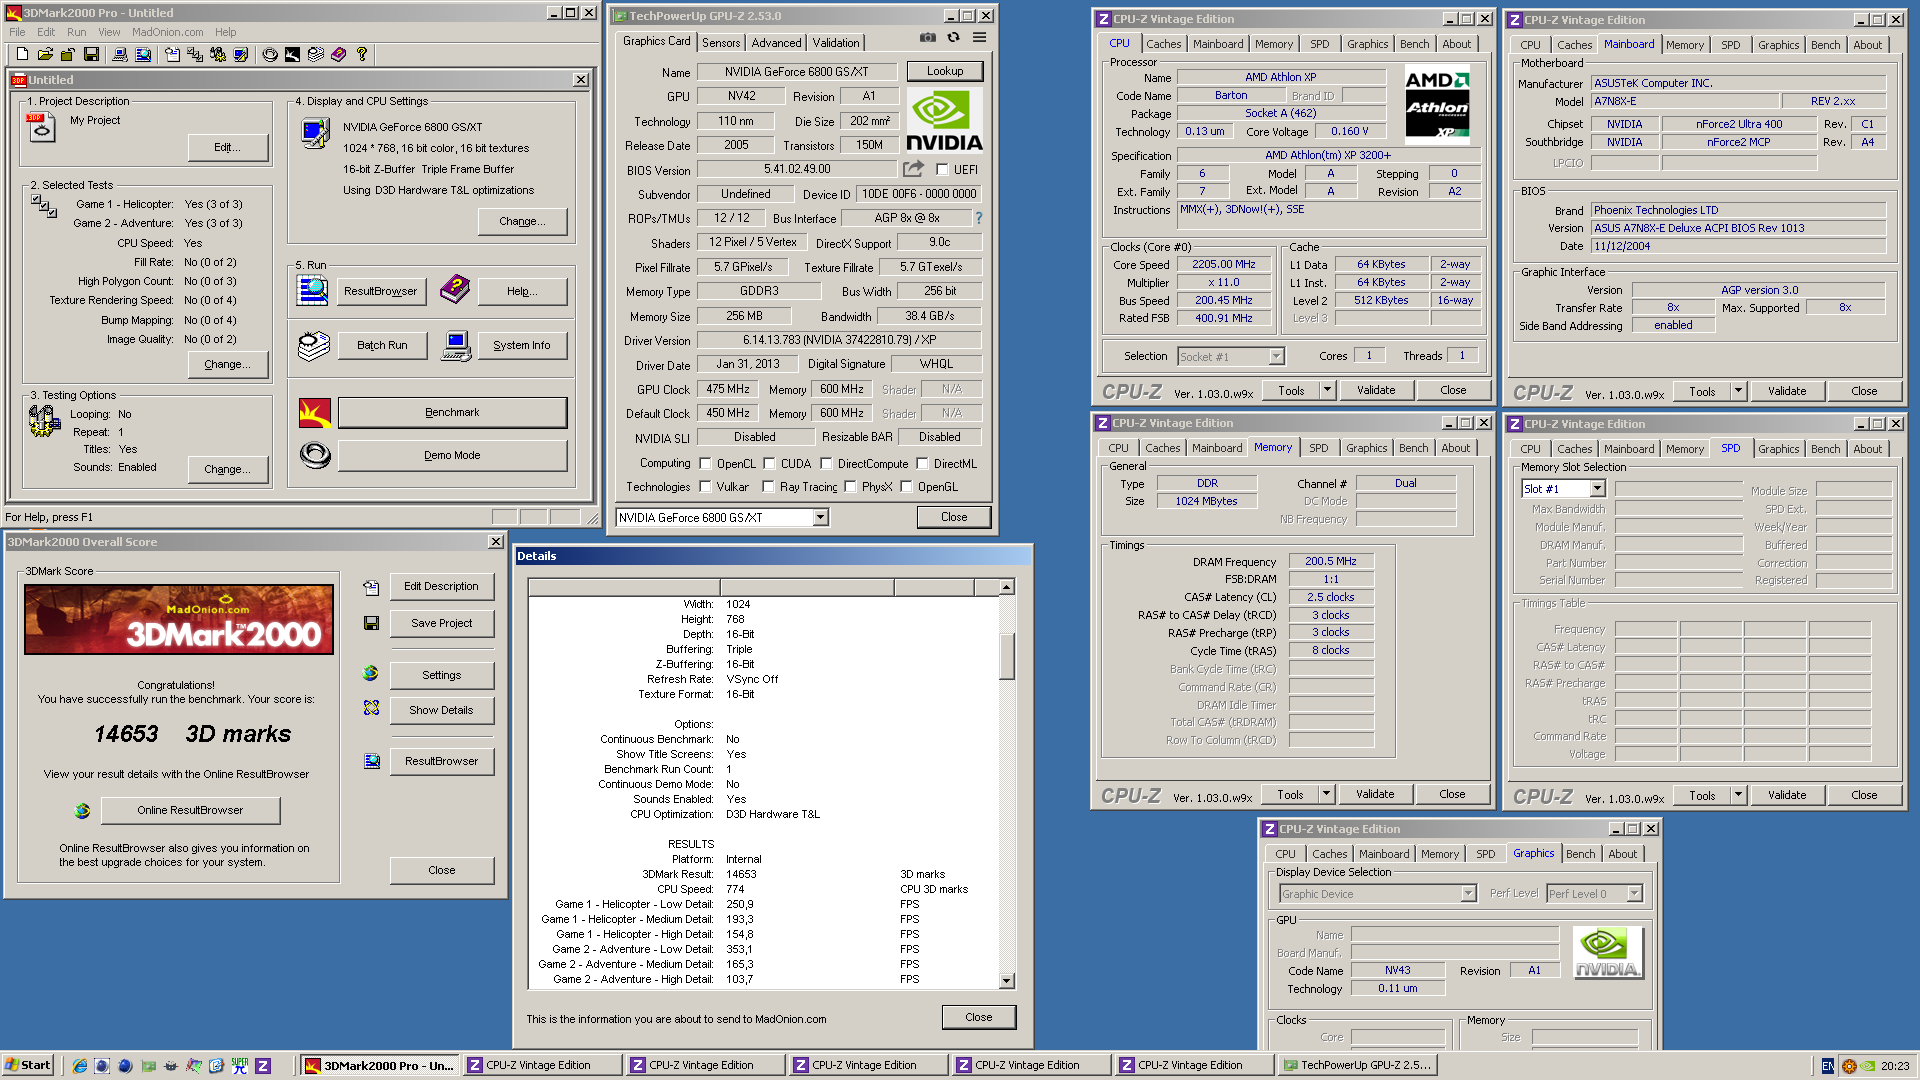Screen dimensions: 1920x1080
Task: Click the GPU-Z screenshot camera icon
Action: tap(928, 38)
